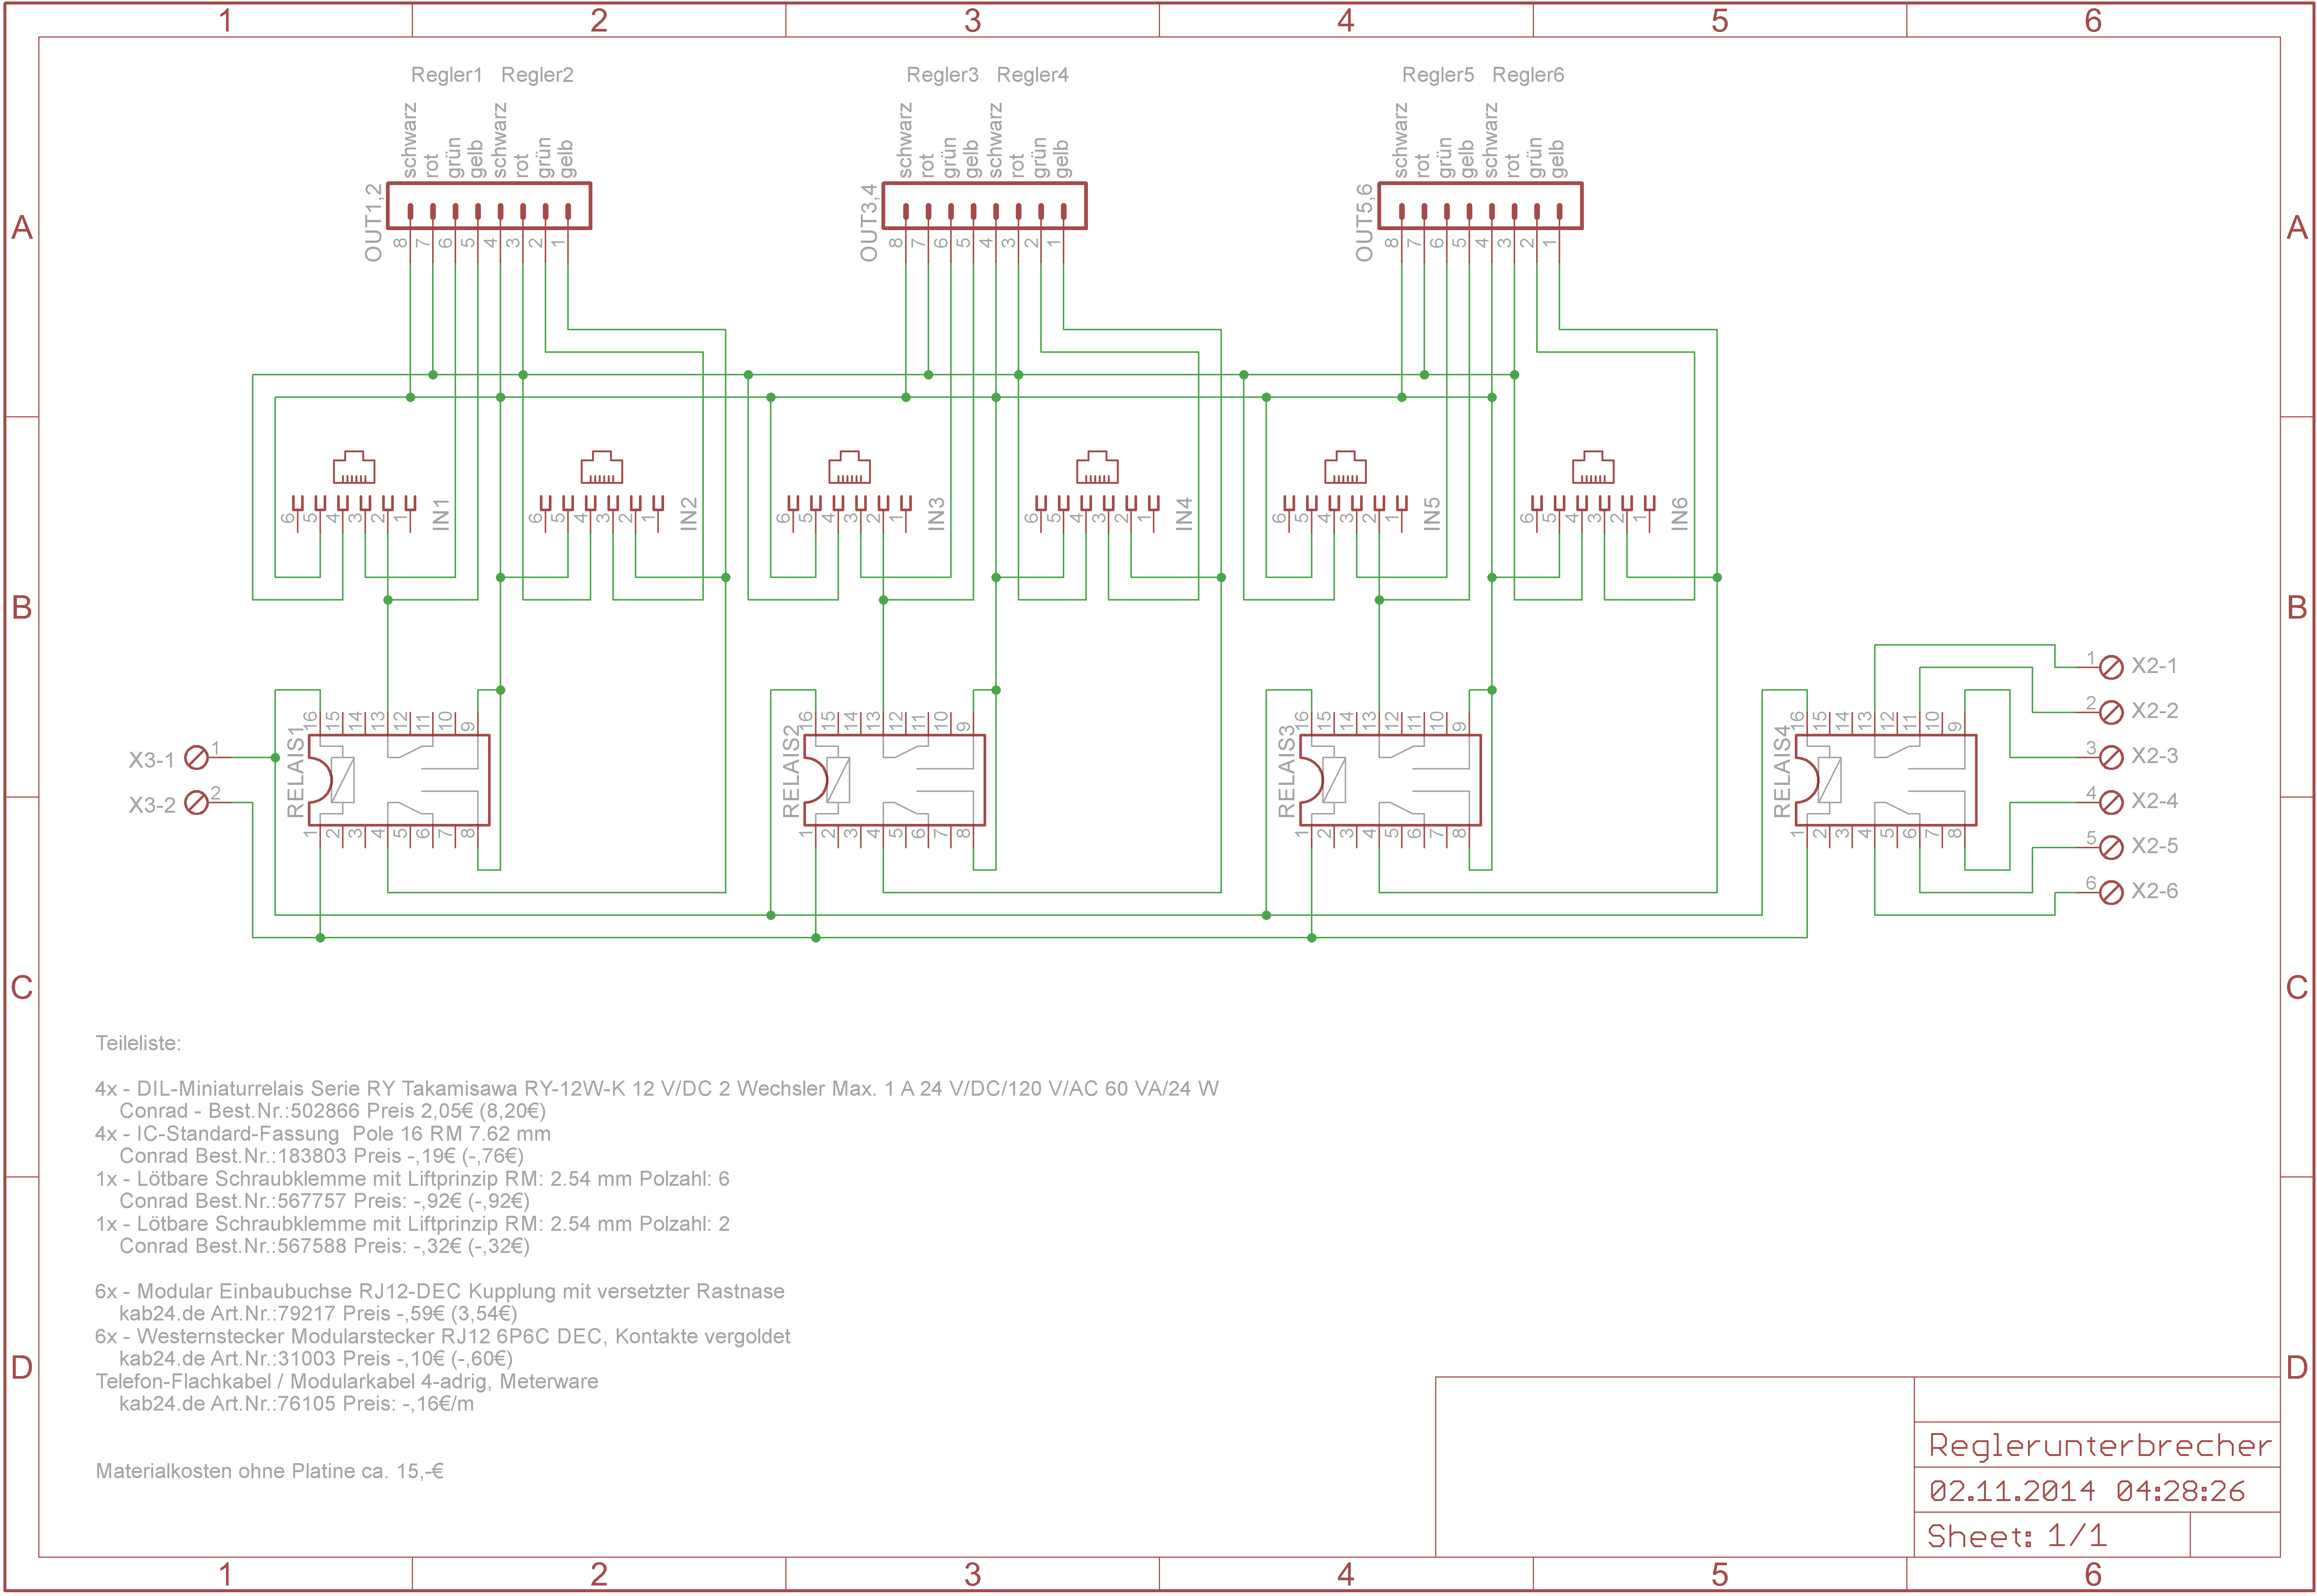Select the Regler4 text label
The height and width of the screenshot is (1596, 2317).
pos(1033,75)
